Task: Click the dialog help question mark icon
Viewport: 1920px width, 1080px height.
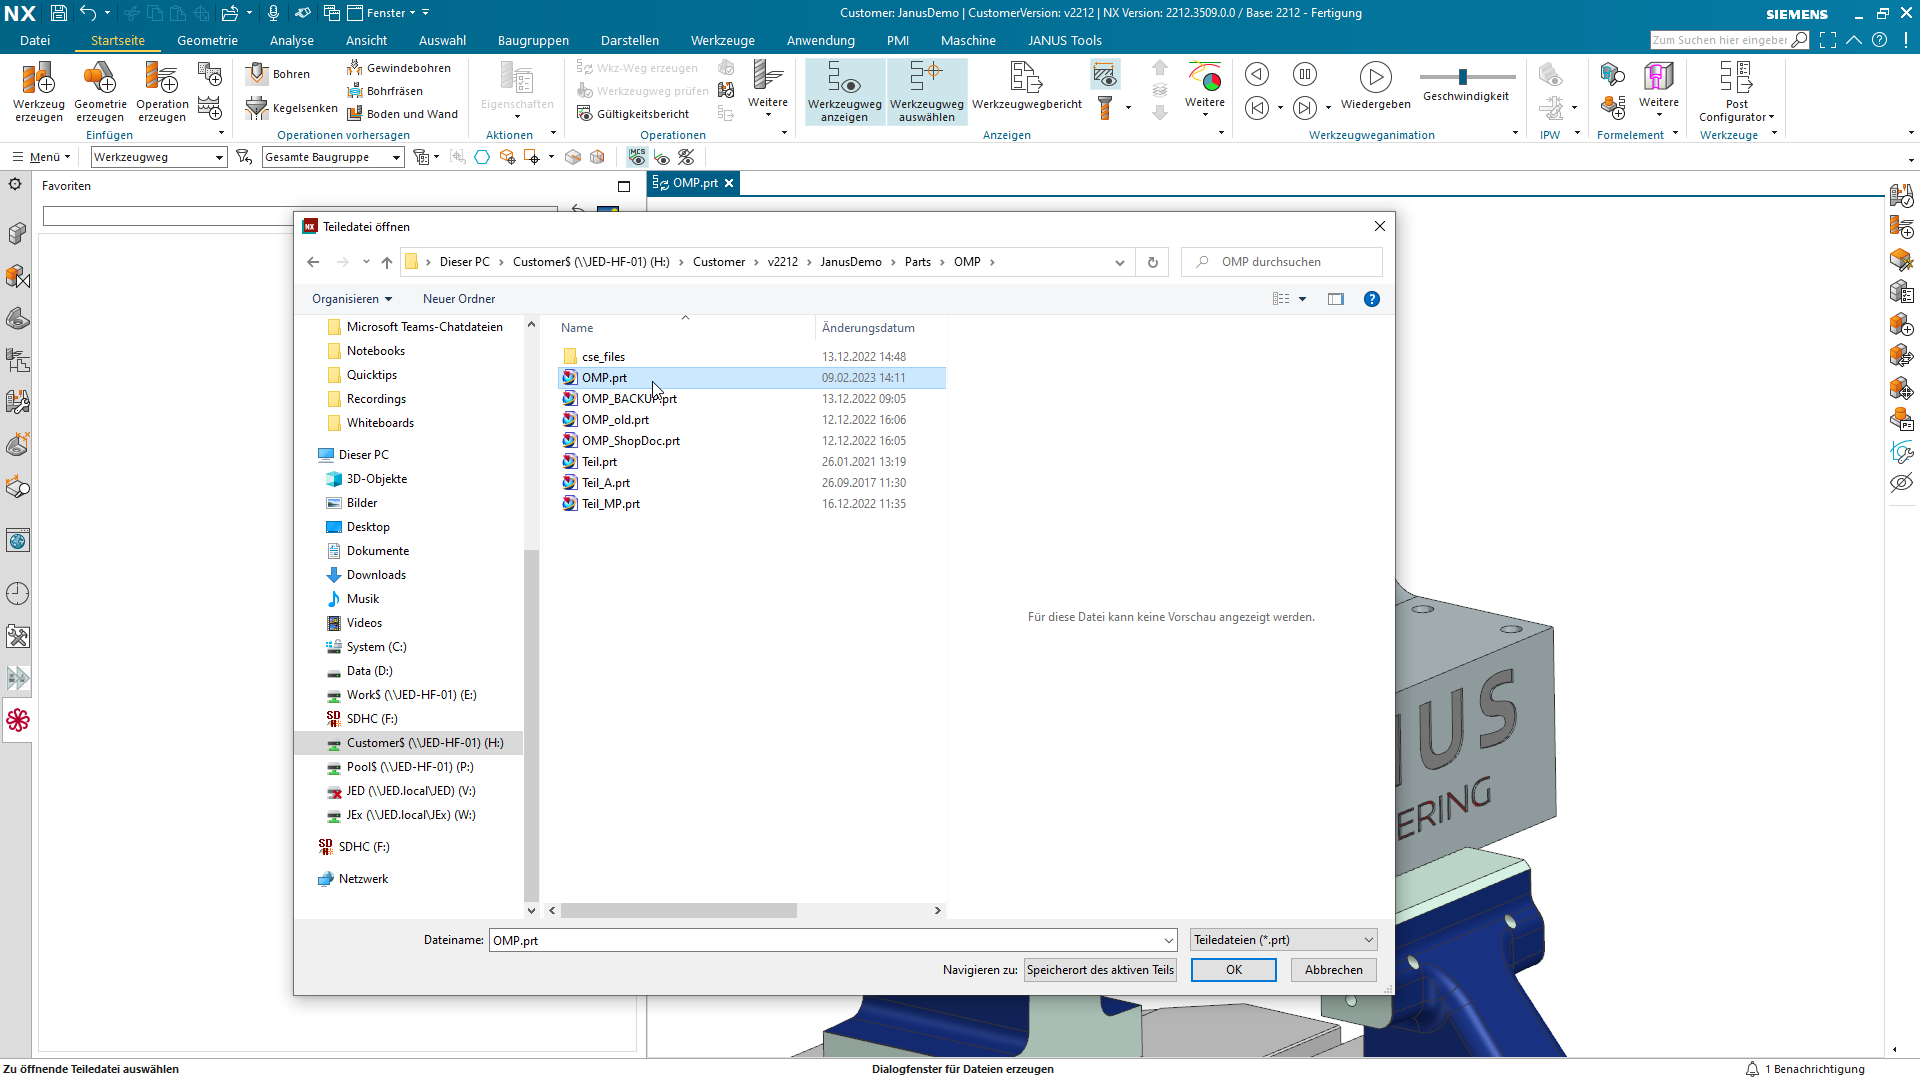Action: 1372,299
